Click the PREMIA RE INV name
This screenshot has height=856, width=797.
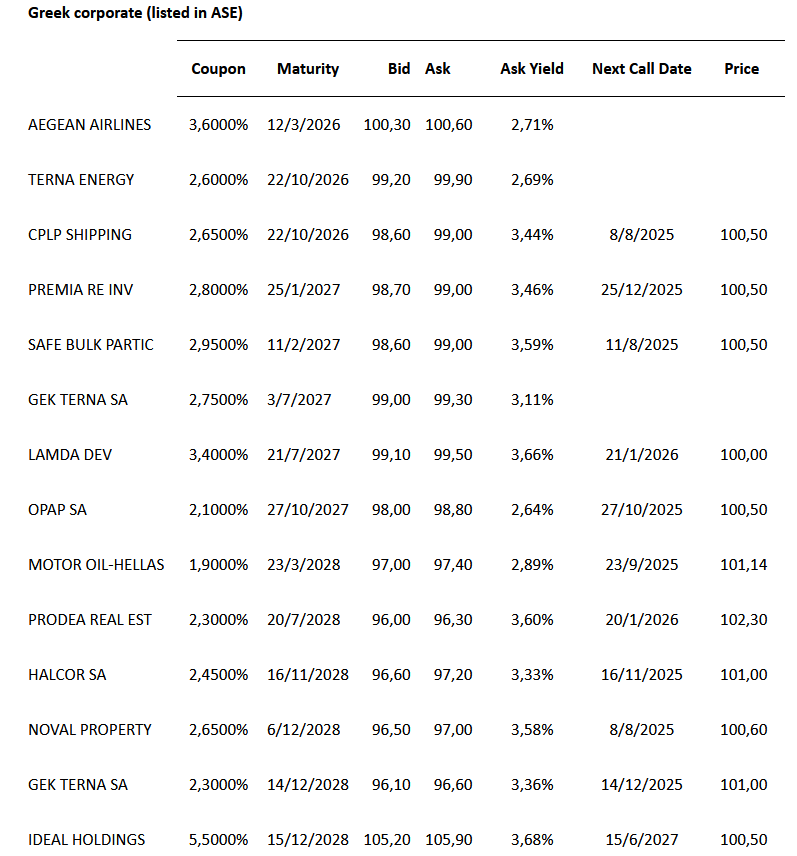80,290
